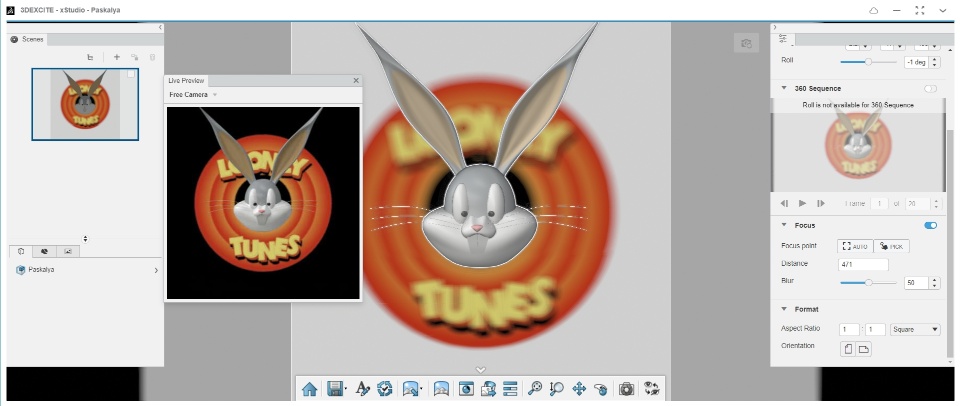This screenshot has height=406, width=960.
Task: Expand bottom toolbar chevron
Action: click(x=481, y=370)
